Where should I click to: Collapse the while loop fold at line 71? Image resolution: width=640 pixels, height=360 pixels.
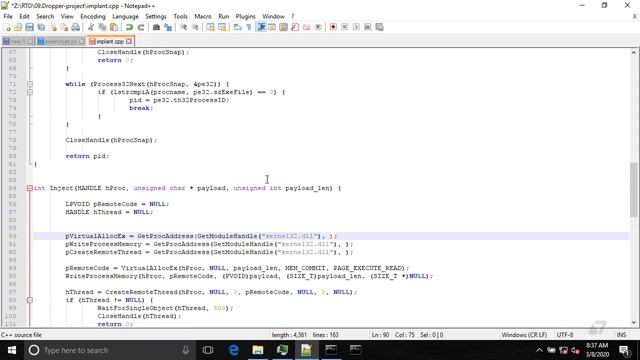[x=30, y=84]
